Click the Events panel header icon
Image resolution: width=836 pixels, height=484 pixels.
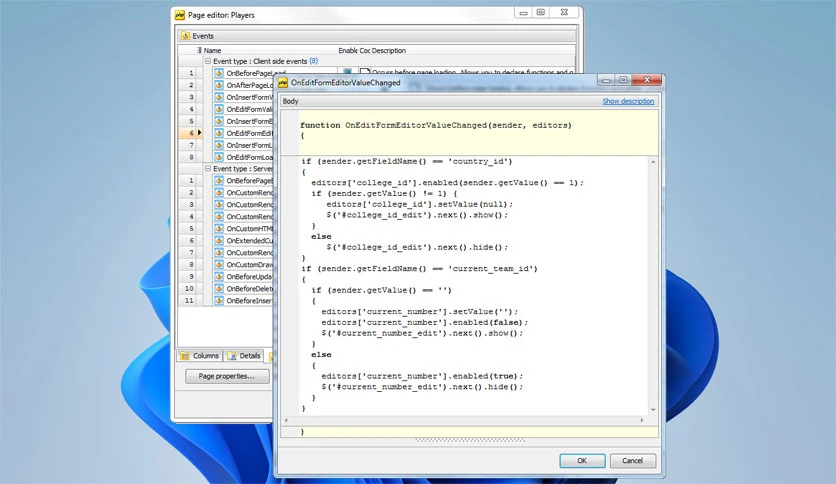click(x=186, y=36)
